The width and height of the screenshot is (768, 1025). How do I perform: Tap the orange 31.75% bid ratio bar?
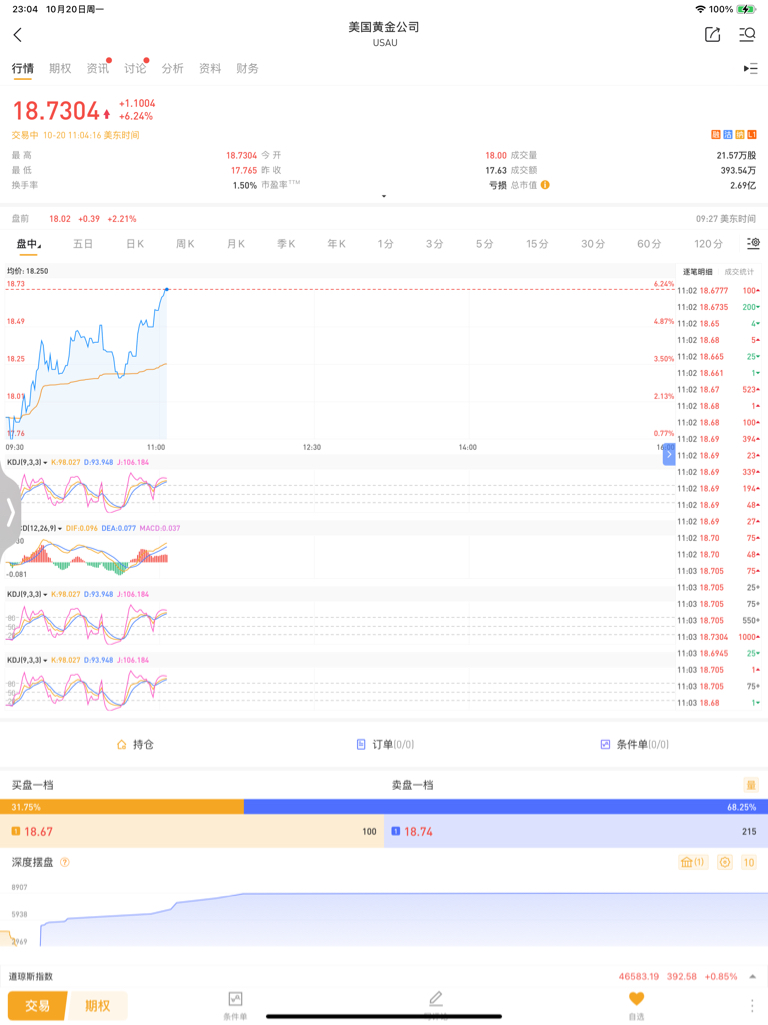coord(122,807)
